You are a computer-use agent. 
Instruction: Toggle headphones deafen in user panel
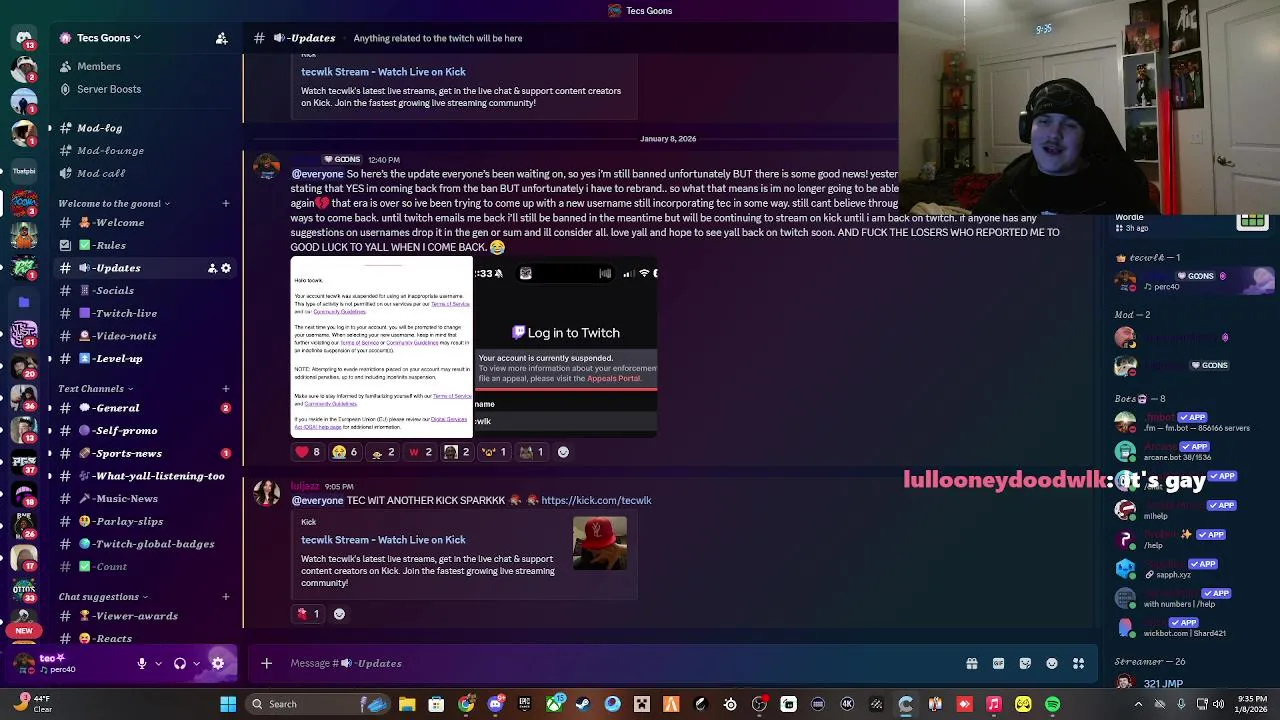[x=179, y=663]
